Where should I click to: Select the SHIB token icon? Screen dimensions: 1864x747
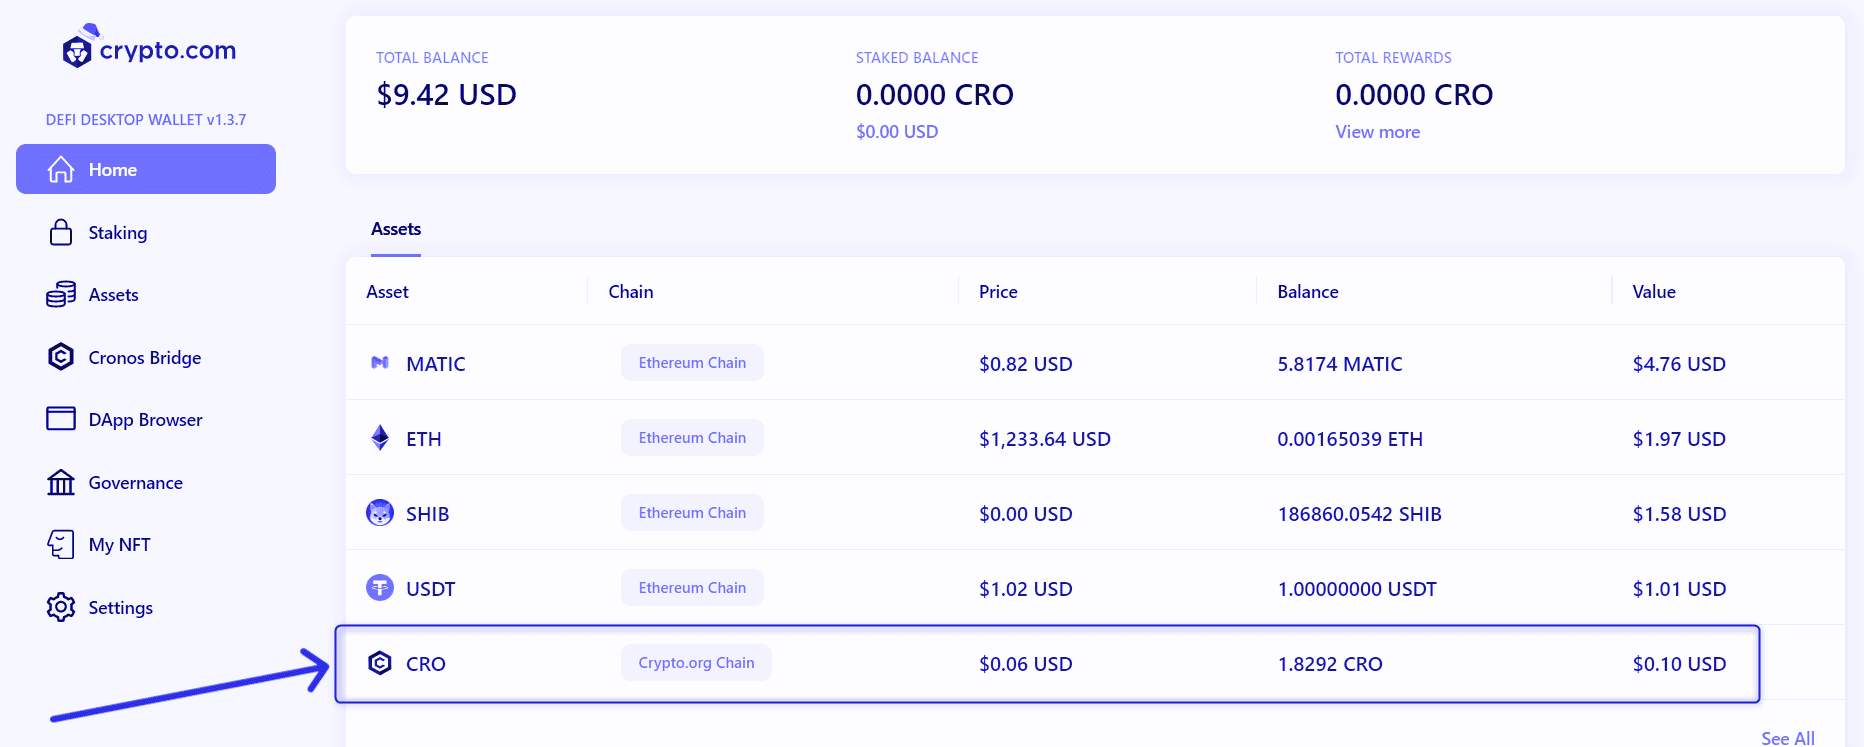tap(380, 513)
